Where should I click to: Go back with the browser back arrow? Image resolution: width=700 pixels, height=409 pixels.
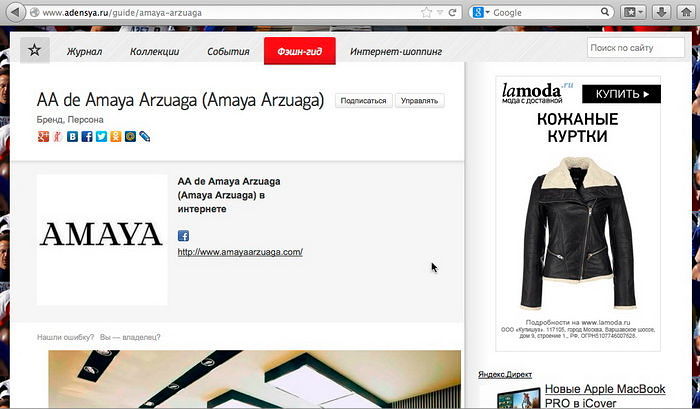tap(15, 12)
